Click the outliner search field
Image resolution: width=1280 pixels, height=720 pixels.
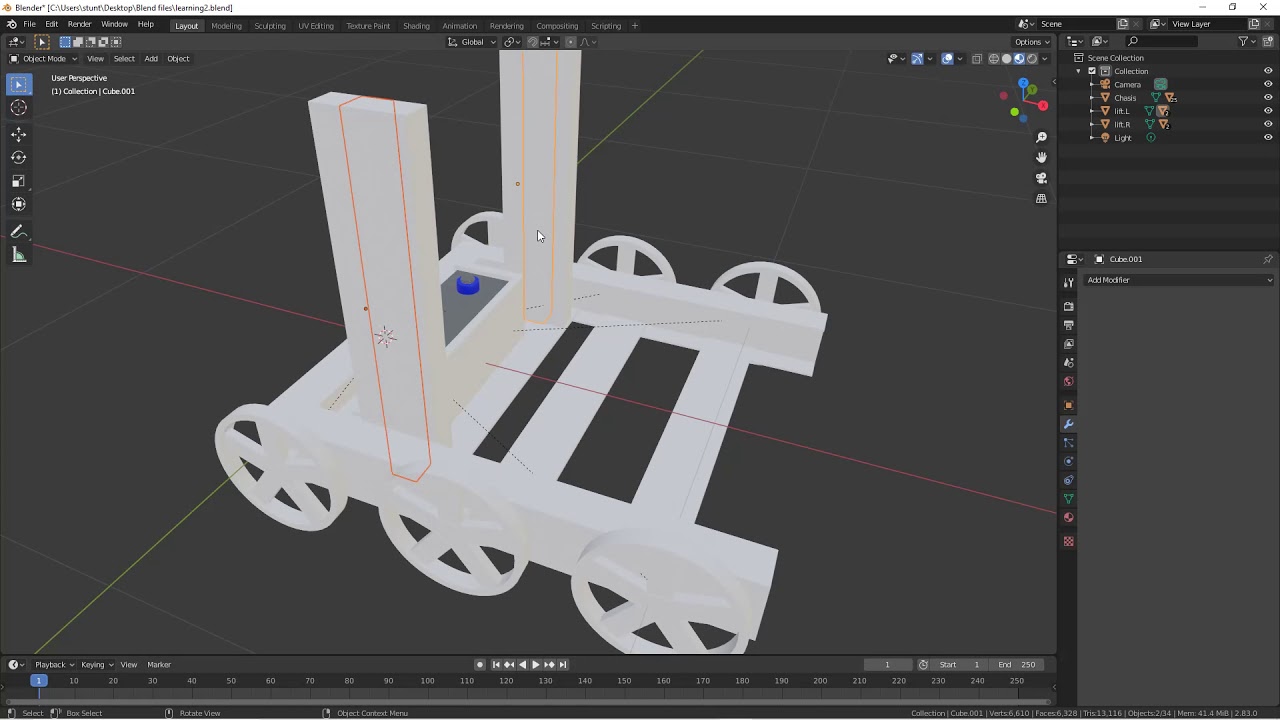[1162, 42]
